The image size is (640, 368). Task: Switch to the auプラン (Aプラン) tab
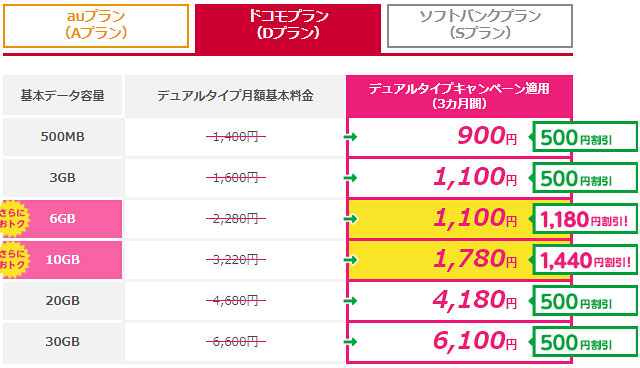click(96, 26)
